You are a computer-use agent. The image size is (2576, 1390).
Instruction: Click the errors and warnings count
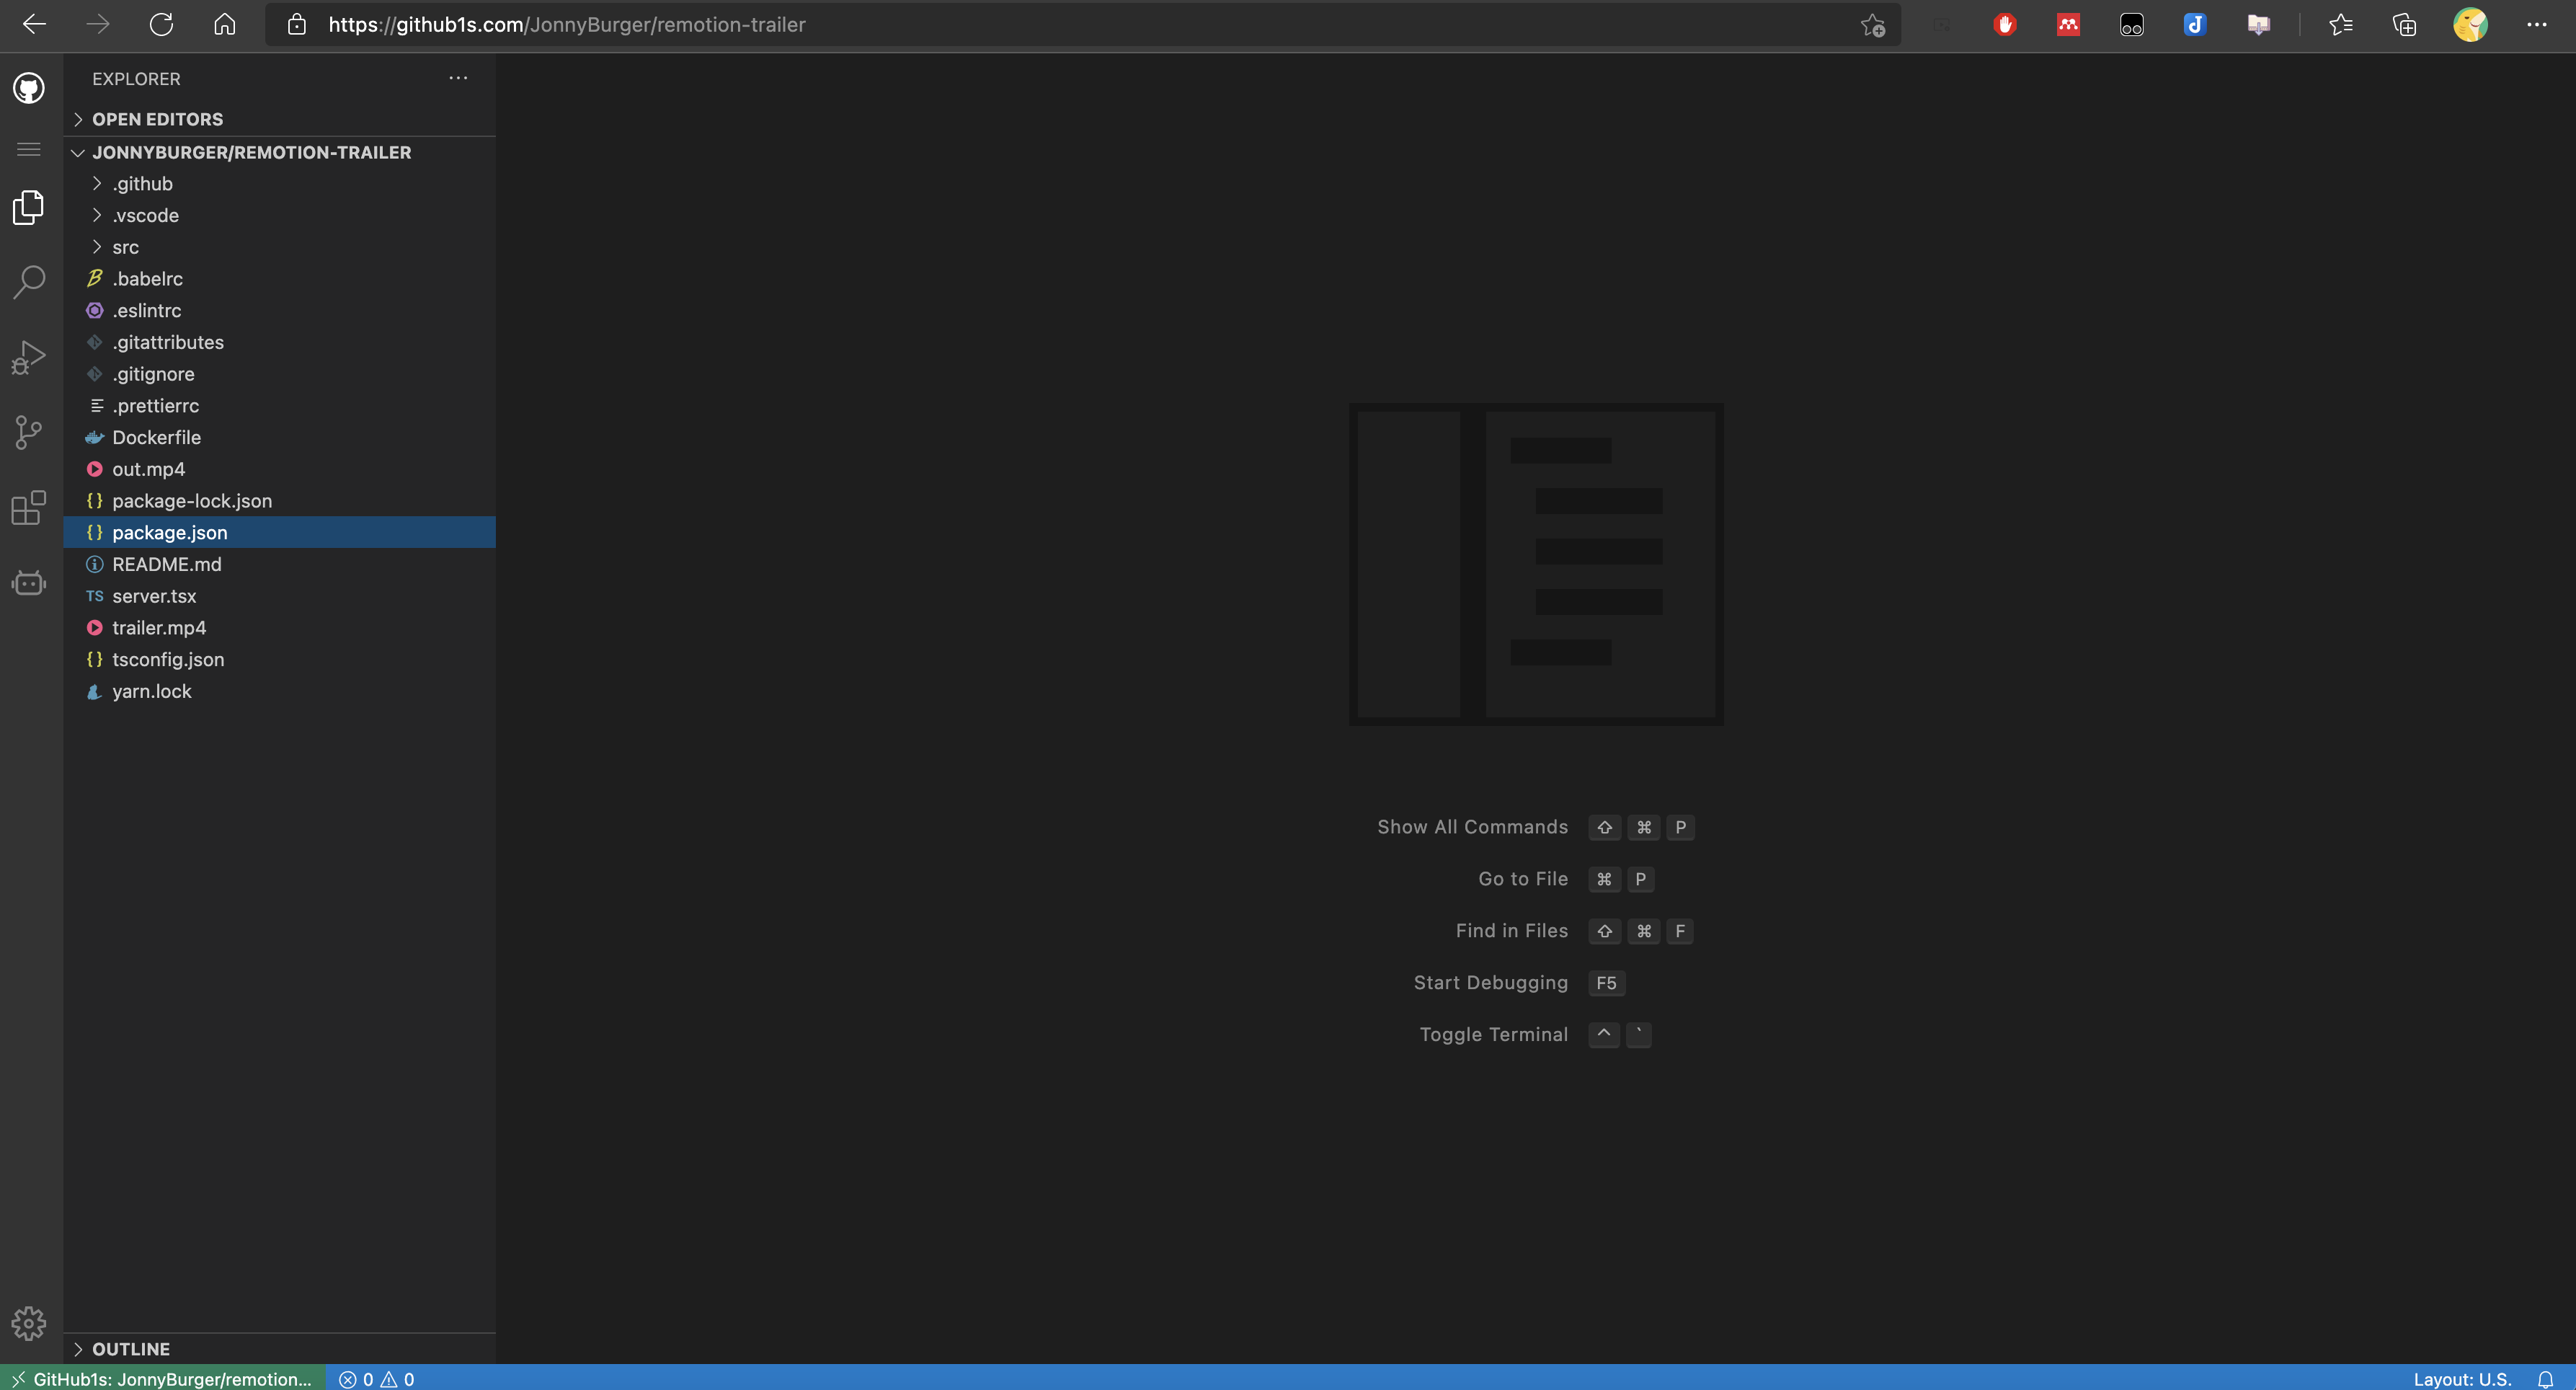click(x=377, y=1379)
